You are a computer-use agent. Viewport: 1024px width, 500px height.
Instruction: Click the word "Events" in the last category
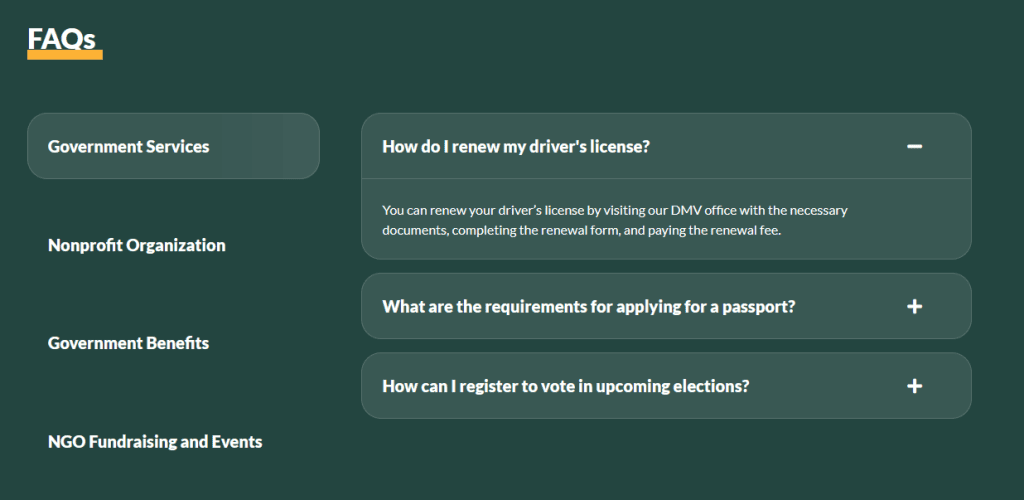coord(235,441)
